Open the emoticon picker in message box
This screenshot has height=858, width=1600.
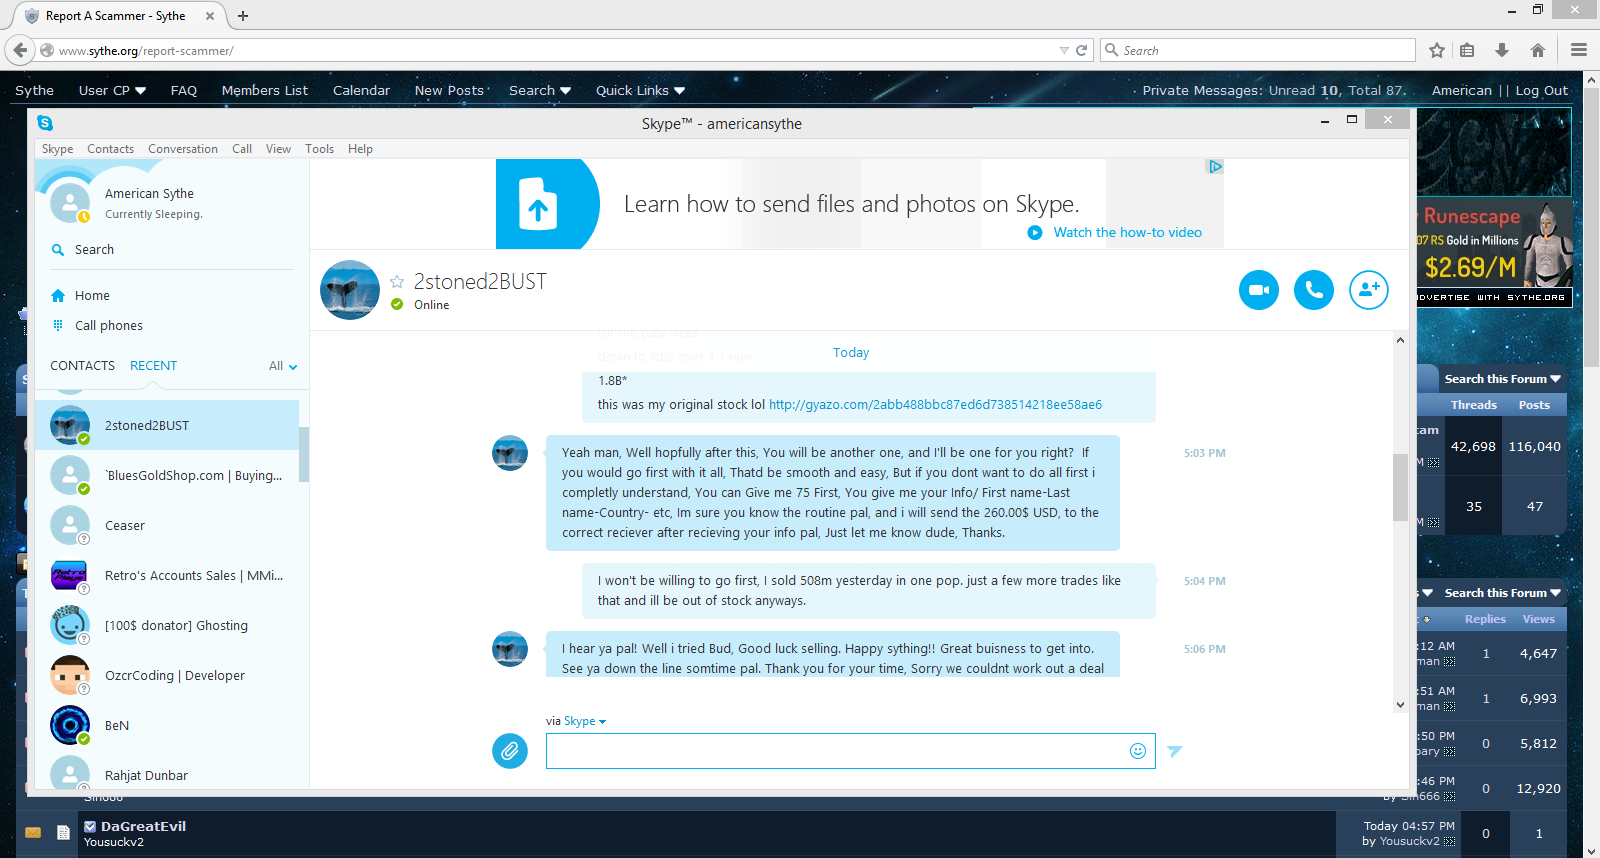(1138, 751)
